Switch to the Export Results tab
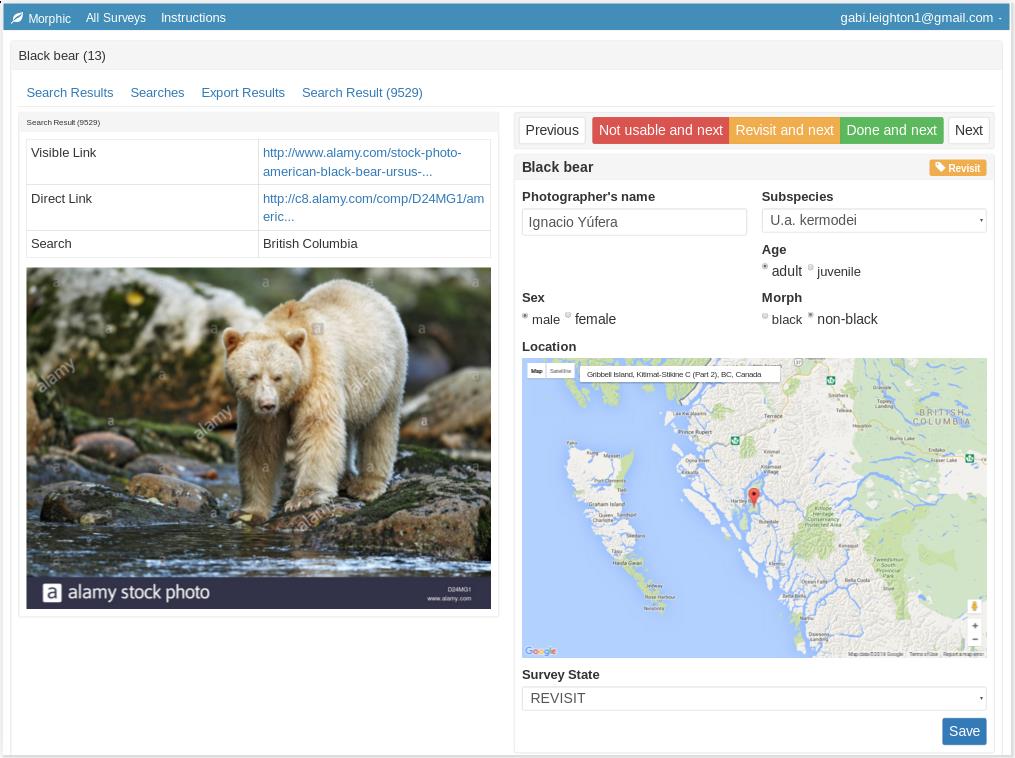Viewport: 1015px width, 758px height. 243,93
